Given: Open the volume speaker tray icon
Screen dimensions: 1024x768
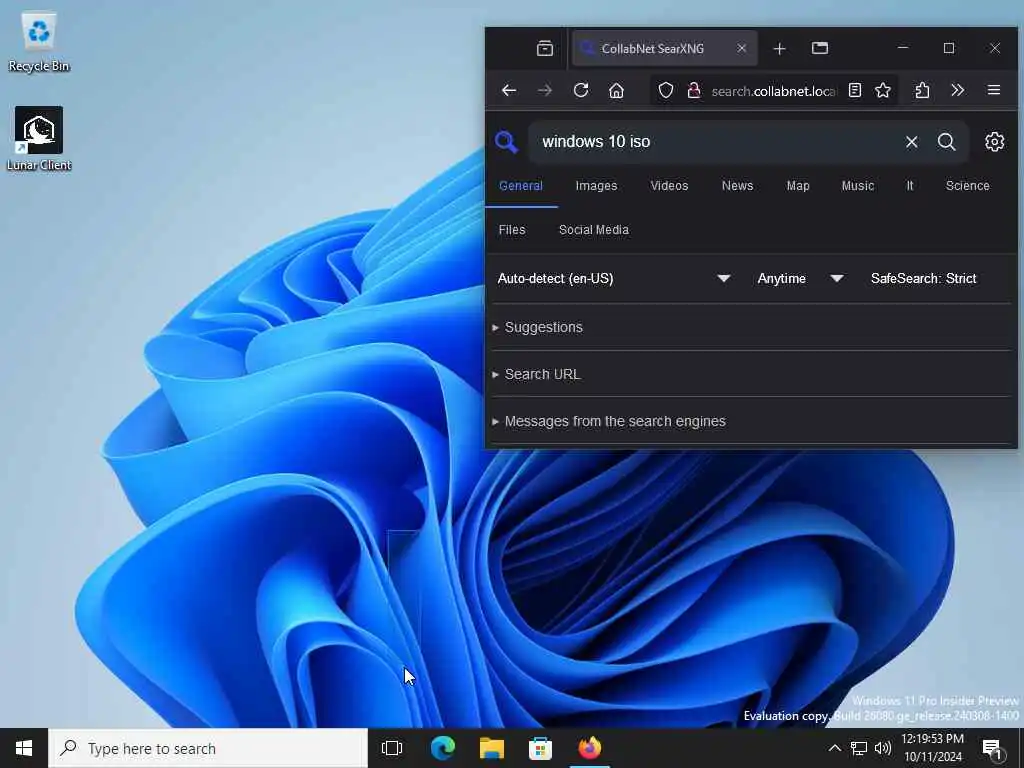Looking at the screenshot, I should pyautogui.click(x=883, y=748).
